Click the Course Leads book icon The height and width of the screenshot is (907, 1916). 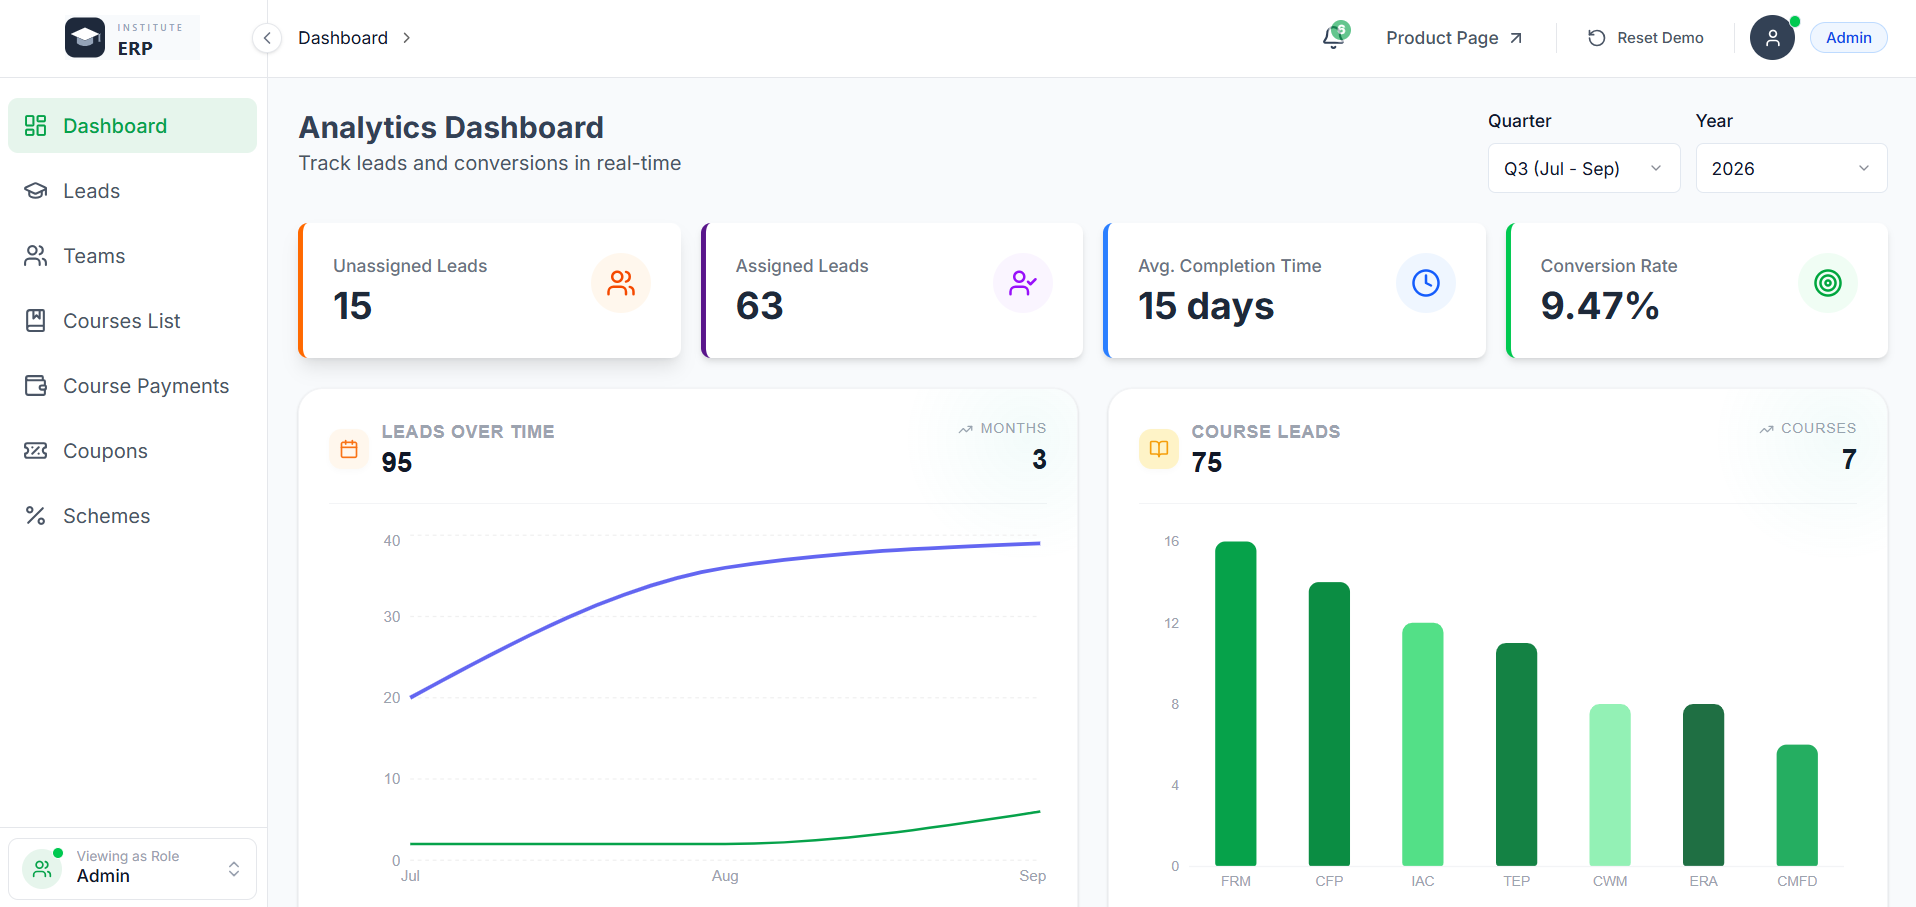1159,449
